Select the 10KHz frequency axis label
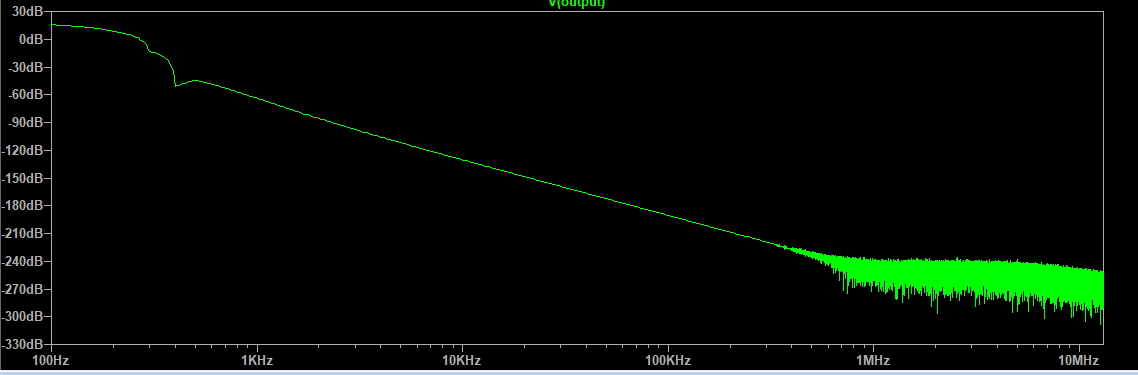Screen dimensions: 1138x375 click(462, 360)
